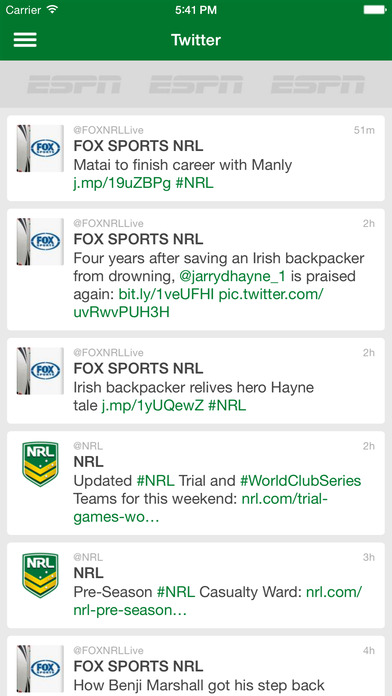Open the bit.ly/1veUFHI link
This screenshot has width=392, height=696.
(x=166, y=294)
